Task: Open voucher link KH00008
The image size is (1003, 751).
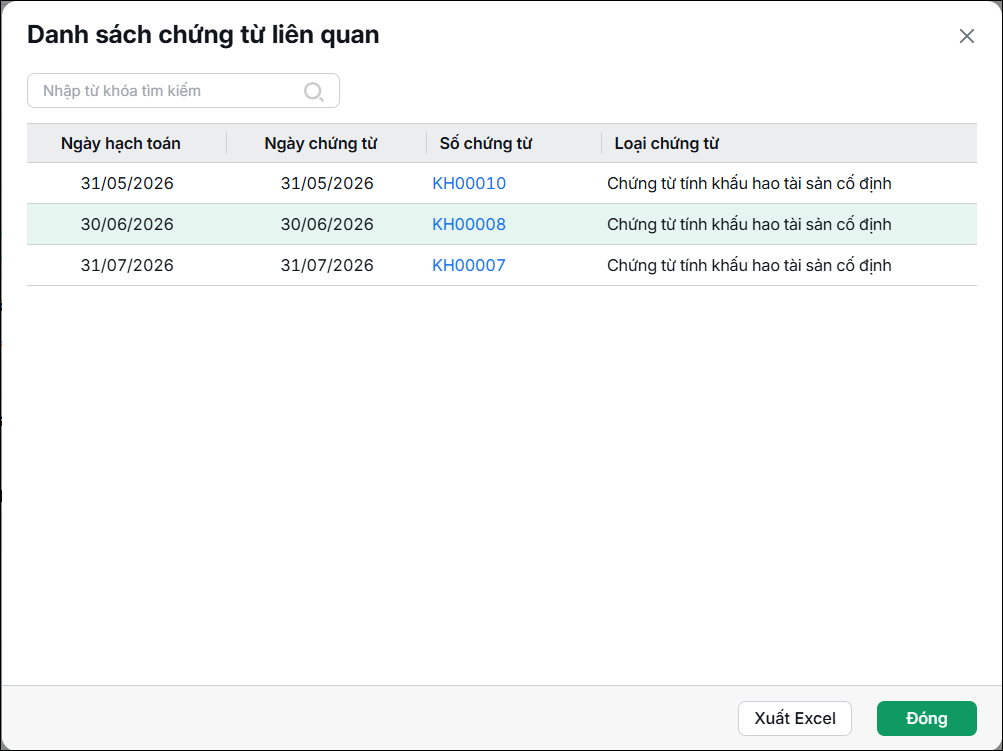Action: point(469,225)
